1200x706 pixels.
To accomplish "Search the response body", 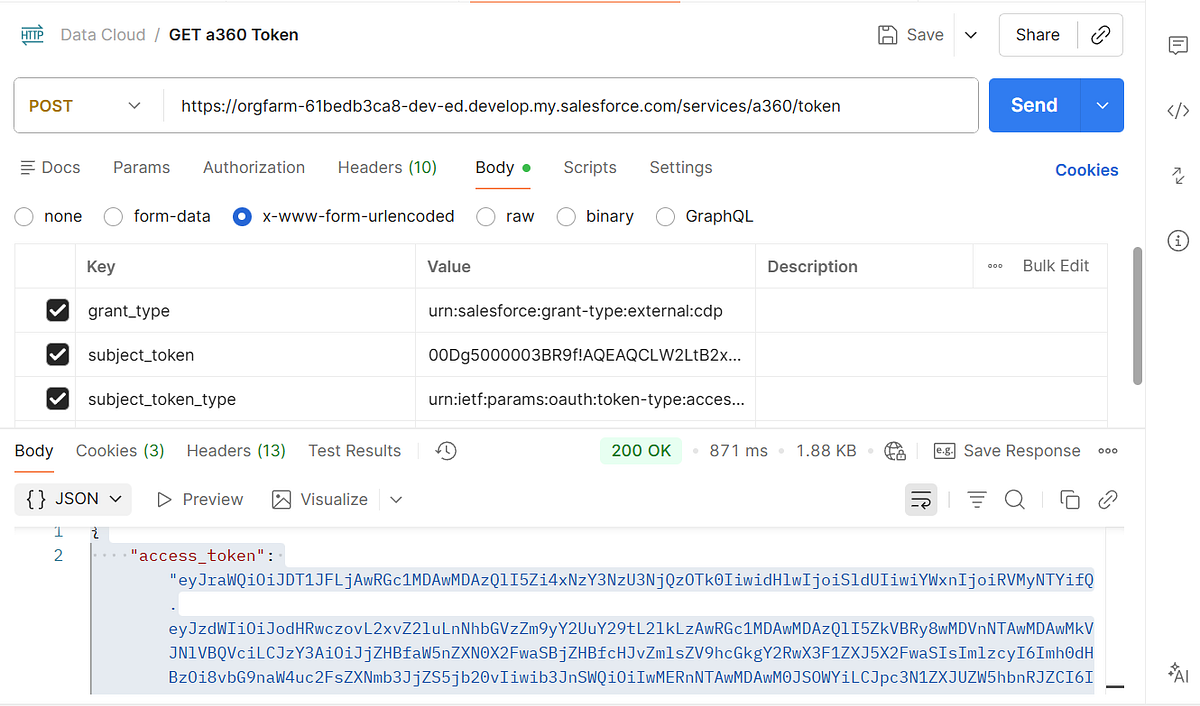I will click(1014, 500).
